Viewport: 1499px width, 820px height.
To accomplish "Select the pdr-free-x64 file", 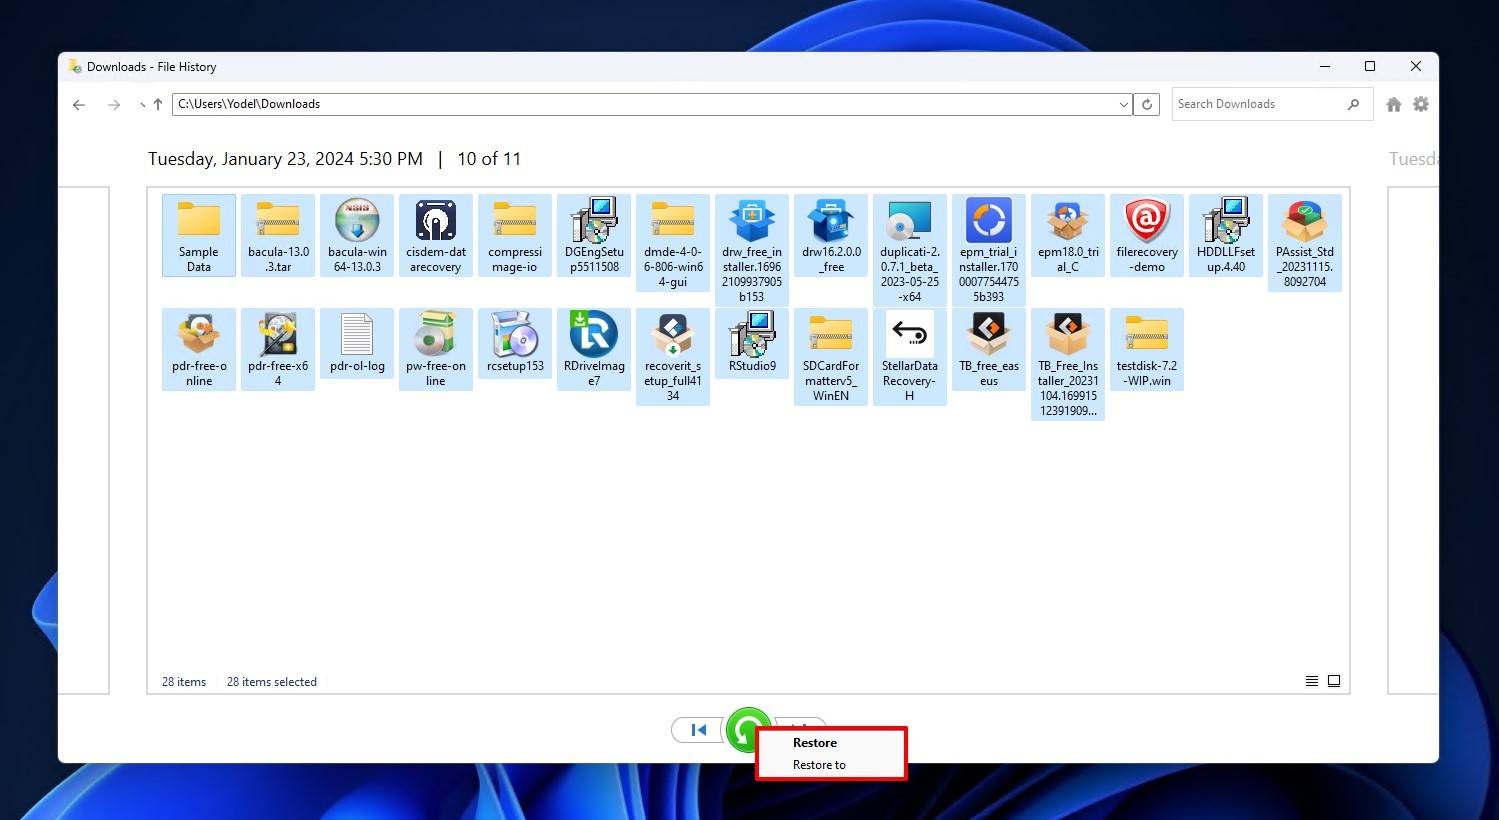I will 278,349.
